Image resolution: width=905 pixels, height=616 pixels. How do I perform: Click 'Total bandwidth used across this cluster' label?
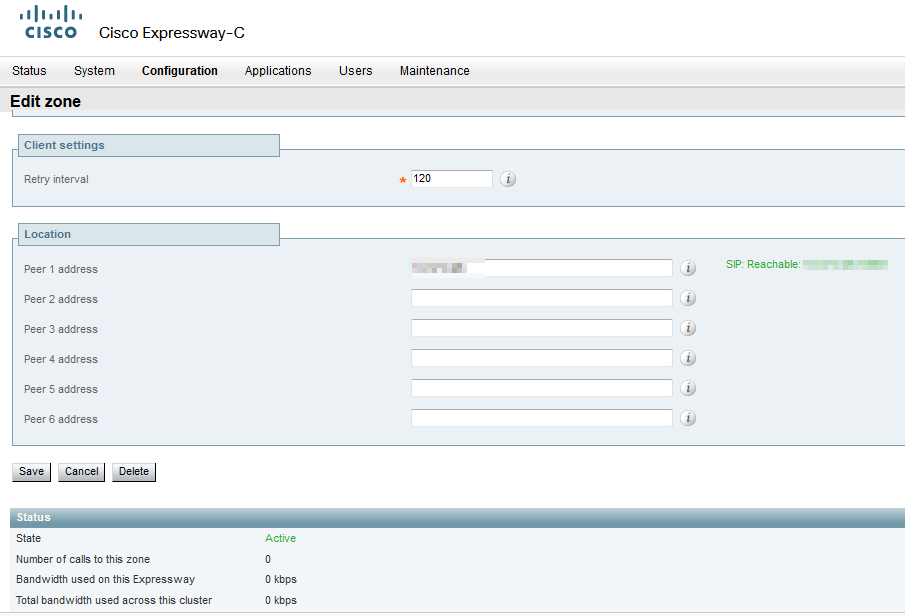114,600
